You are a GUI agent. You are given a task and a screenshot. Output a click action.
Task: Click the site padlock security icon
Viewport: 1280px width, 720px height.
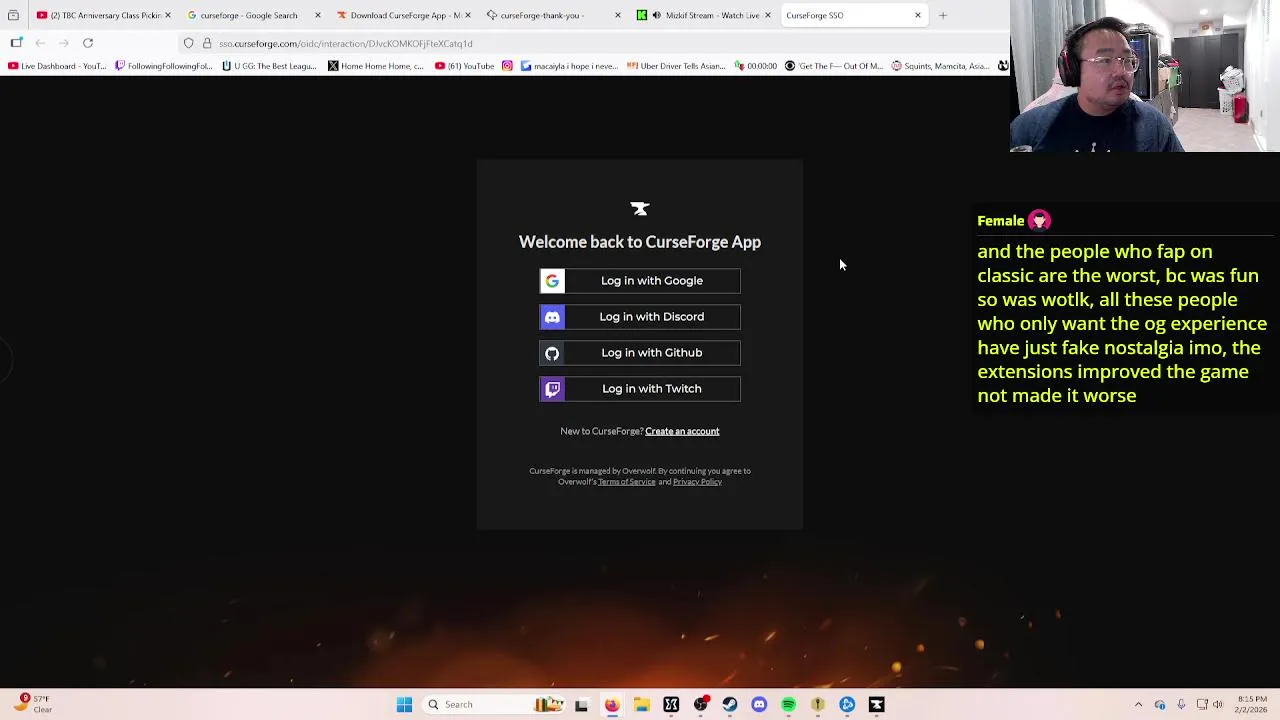click(x=207, y=43)
